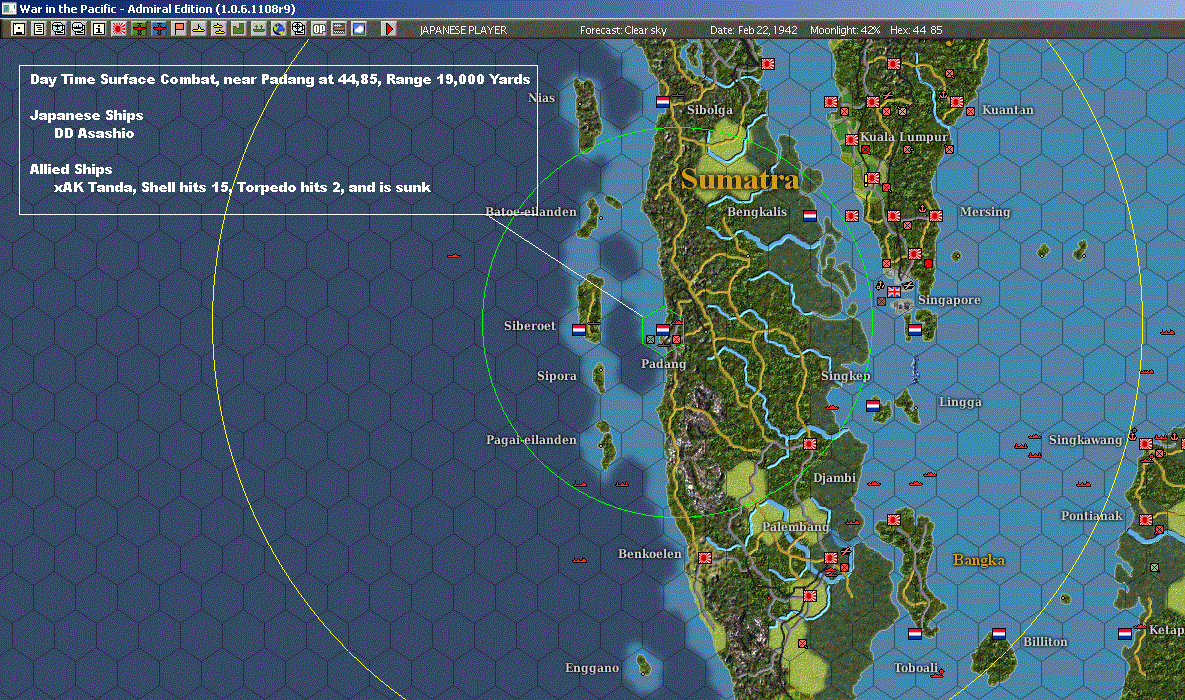
Task: Click the red plane on green background icon
Action: point(138,29)
